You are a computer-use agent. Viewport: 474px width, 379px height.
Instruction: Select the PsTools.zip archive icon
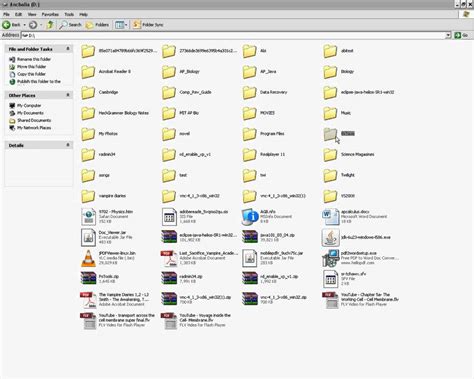[x=88, y=278]
